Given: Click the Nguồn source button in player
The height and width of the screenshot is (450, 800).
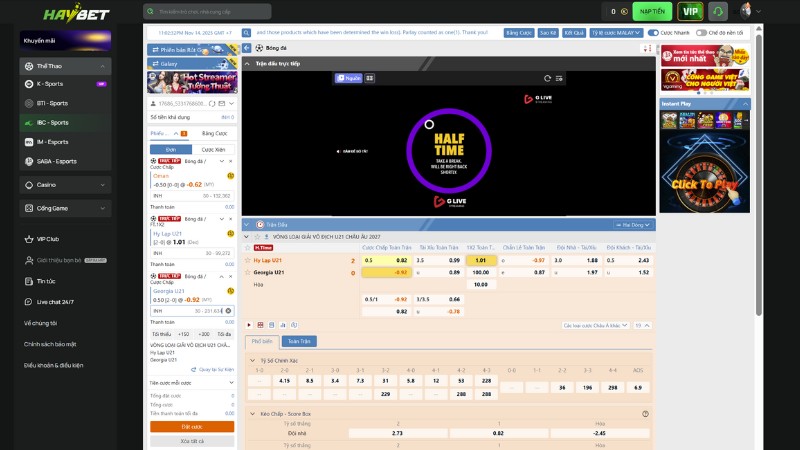Looking at the screenshot, I should [x=348, y=78].
